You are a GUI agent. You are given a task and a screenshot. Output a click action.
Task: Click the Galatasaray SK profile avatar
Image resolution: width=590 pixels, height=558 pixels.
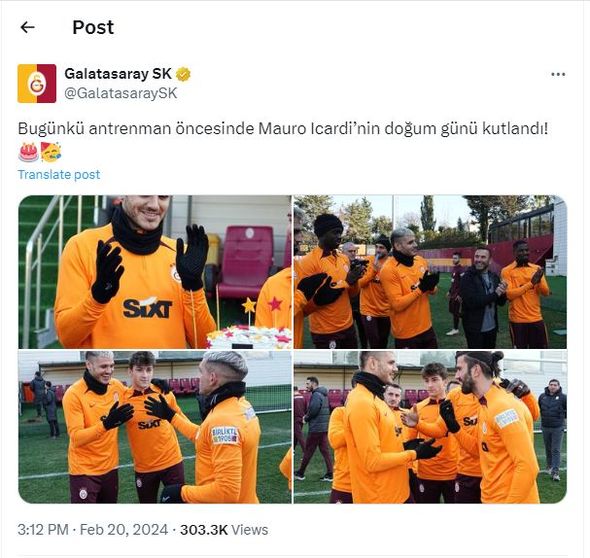coord(37,84)
